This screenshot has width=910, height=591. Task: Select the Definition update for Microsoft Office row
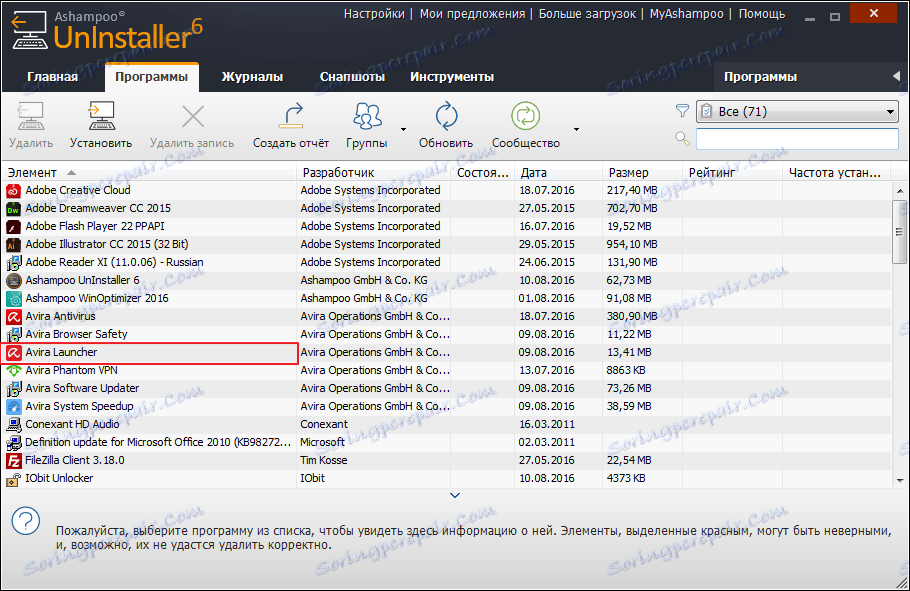point(446,442)
